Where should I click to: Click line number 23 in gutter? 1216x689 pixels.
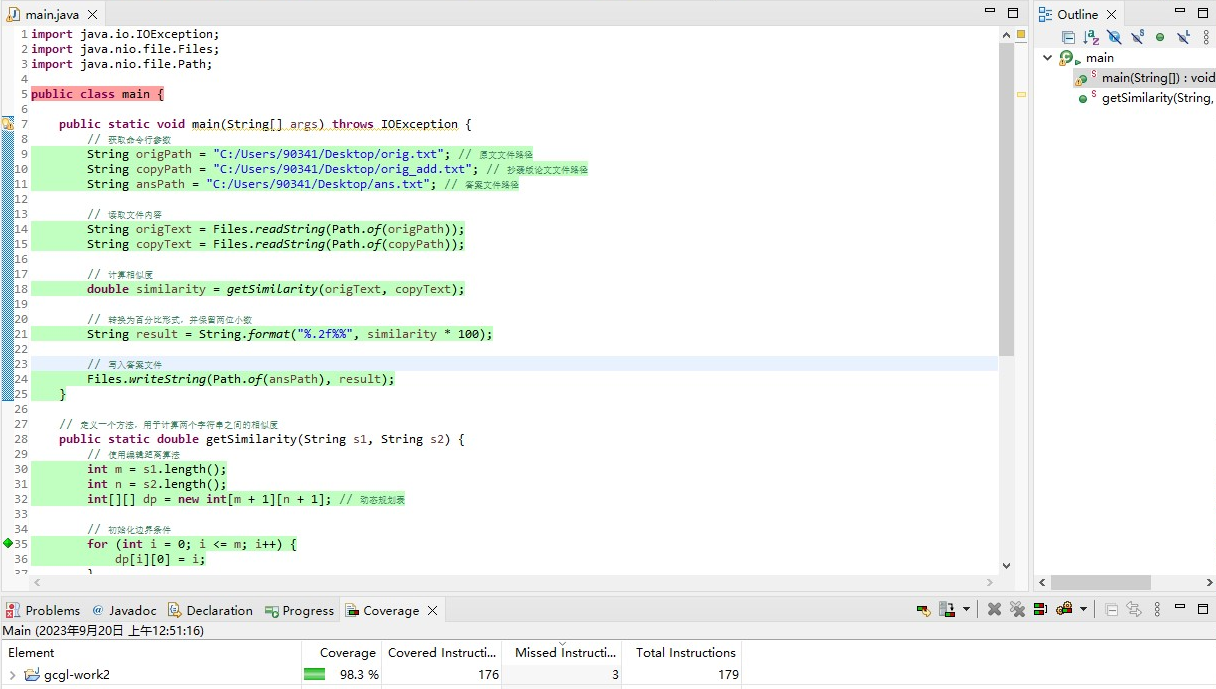coord(22,364)
